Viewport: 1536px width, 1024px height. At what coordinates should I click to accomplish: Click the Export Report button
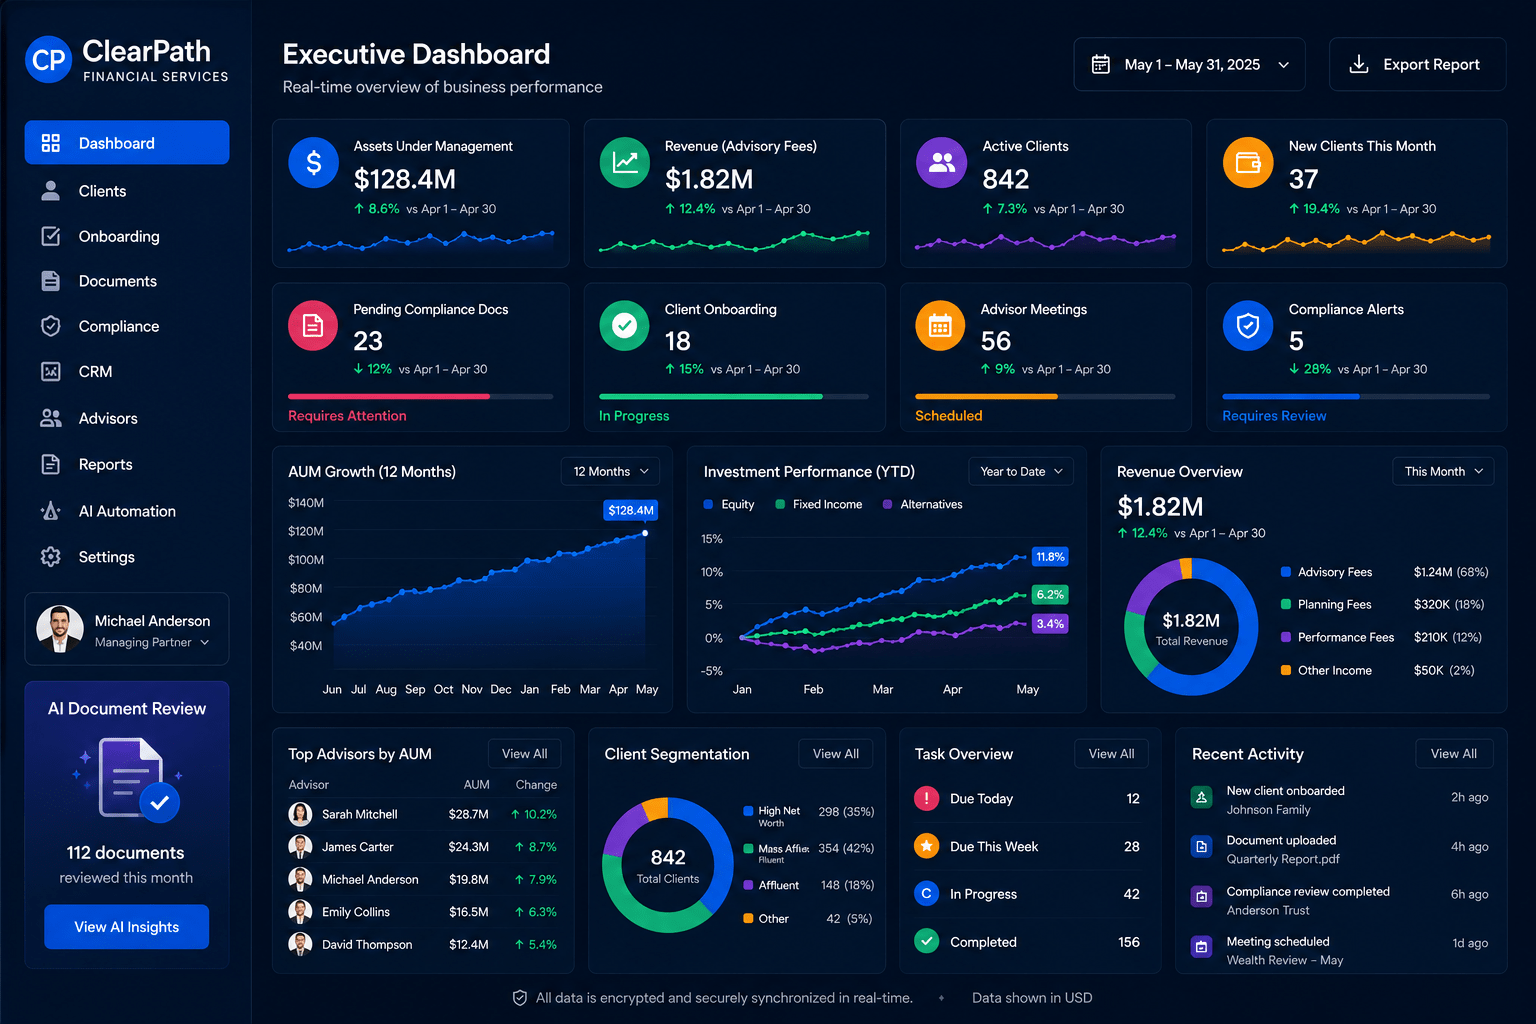[x=1417, y=64]
